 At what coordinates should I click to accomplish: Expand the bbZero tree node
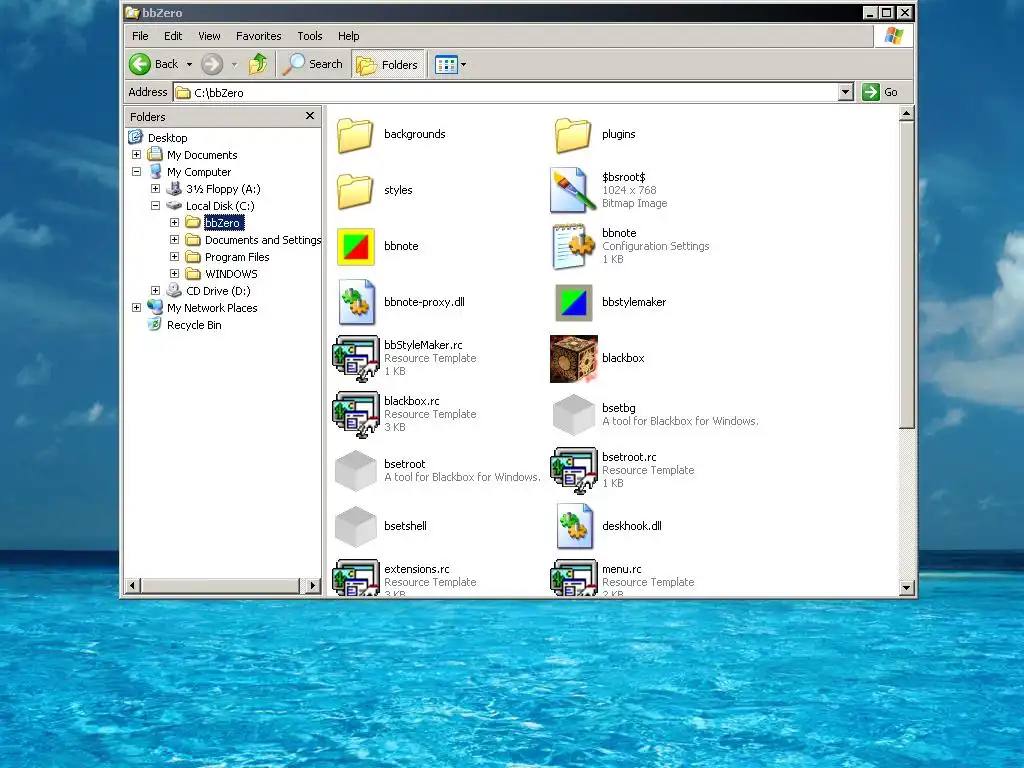[174, 223]
